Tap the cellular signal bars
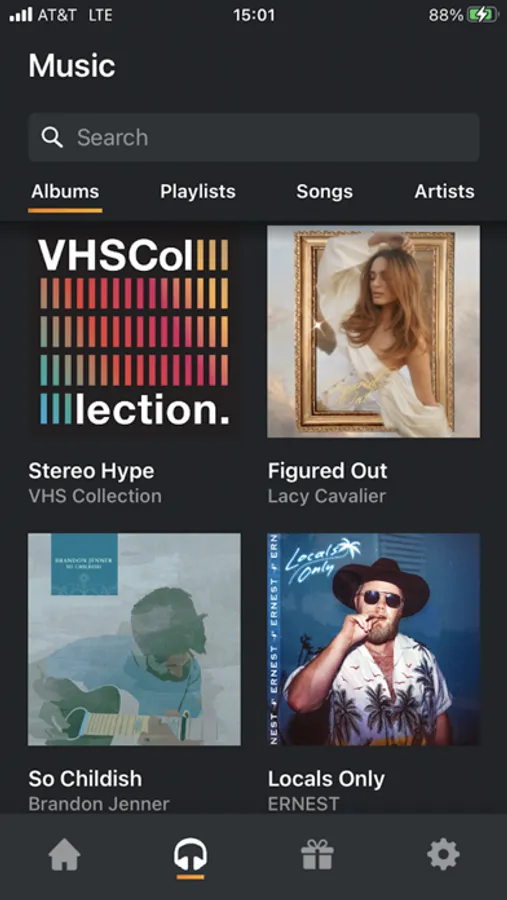 tap(21, 15)
